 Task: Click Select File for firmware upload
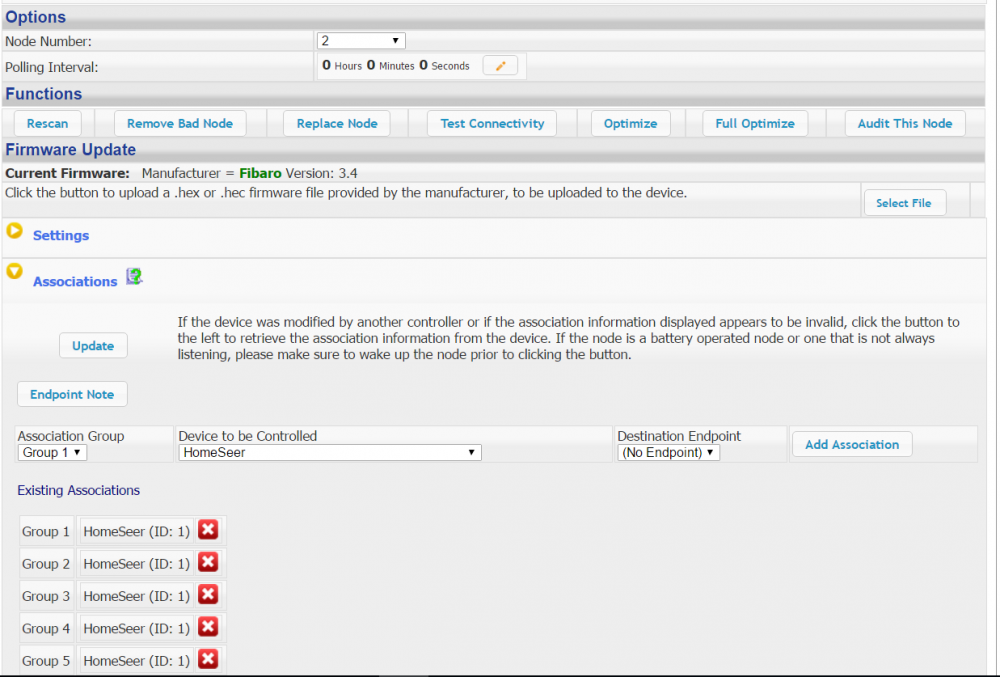(x=903, y=203)
